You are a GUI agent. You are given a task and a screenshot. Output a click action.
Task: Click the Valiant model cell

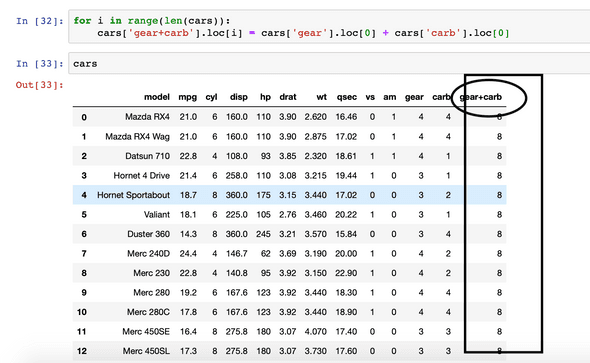point(157,214)
